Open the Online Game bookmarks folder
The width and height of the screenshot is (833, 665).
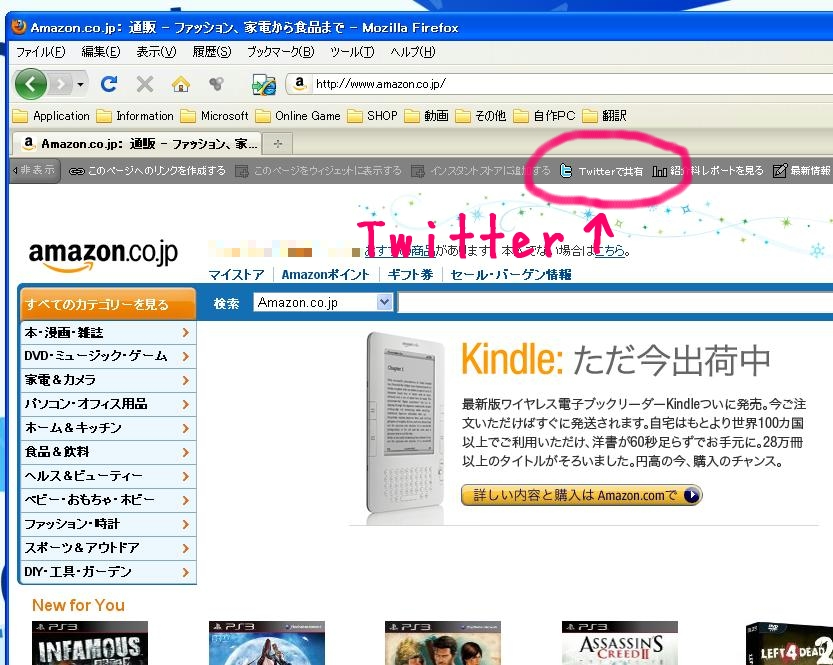click(298, 116)
